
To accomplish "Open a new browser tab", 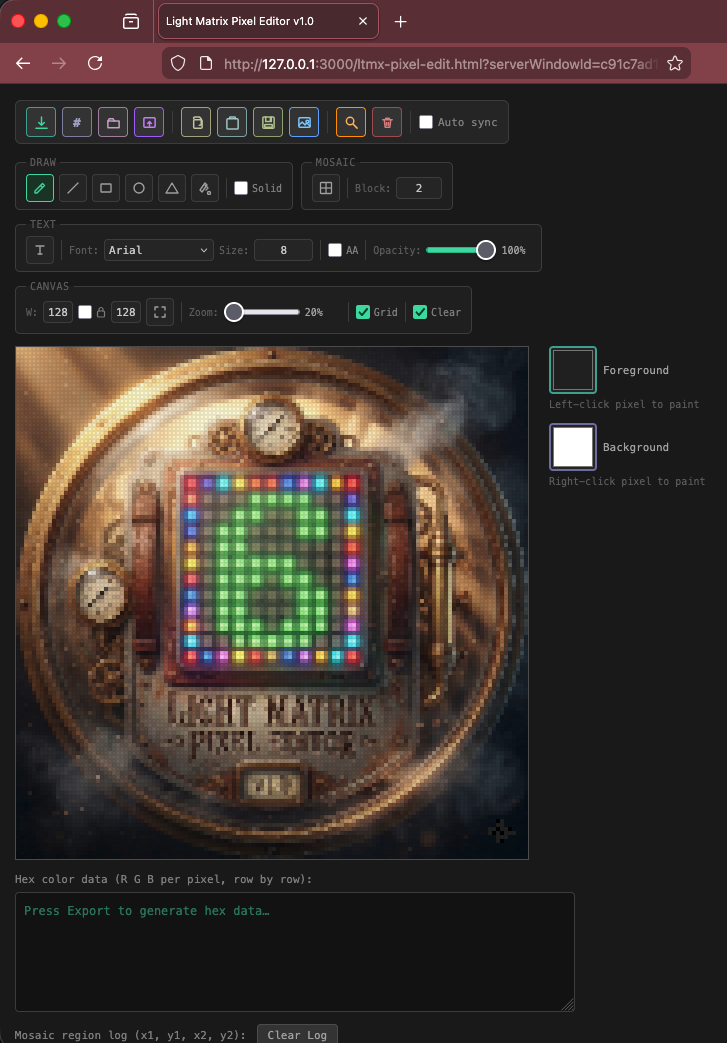I will click(x=400, y=21).
